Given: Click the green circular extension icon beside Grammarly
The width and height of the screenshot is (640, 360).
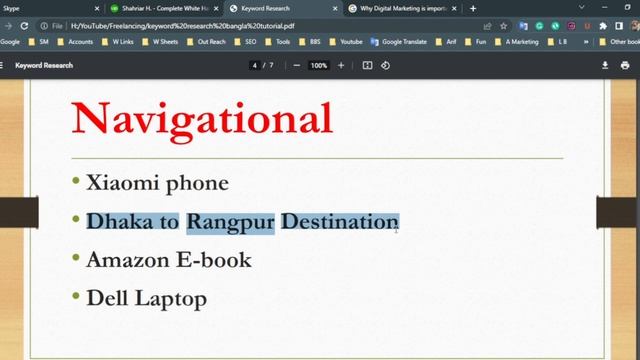Looking at the screenshot, I should point(555,26).
